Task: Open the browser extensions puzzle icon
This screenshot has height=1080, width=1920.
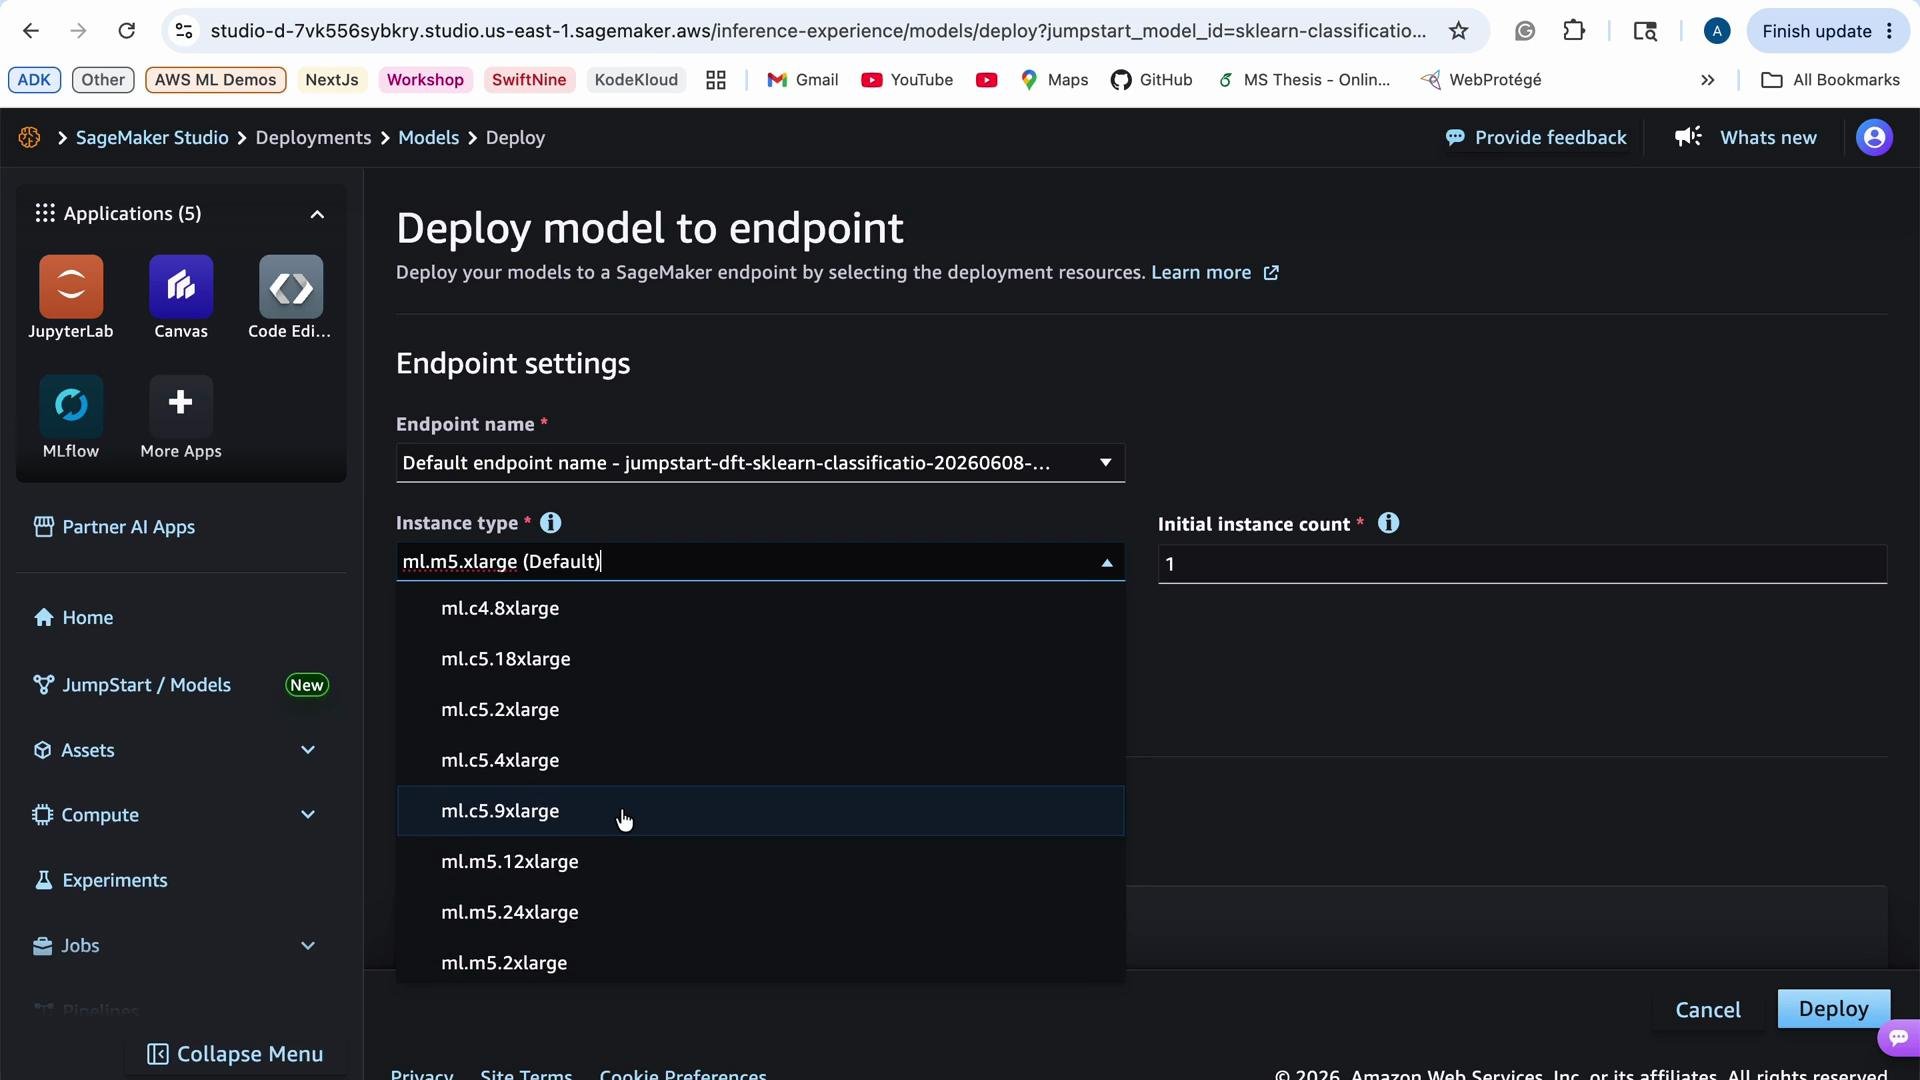Action: point(1574,31)
